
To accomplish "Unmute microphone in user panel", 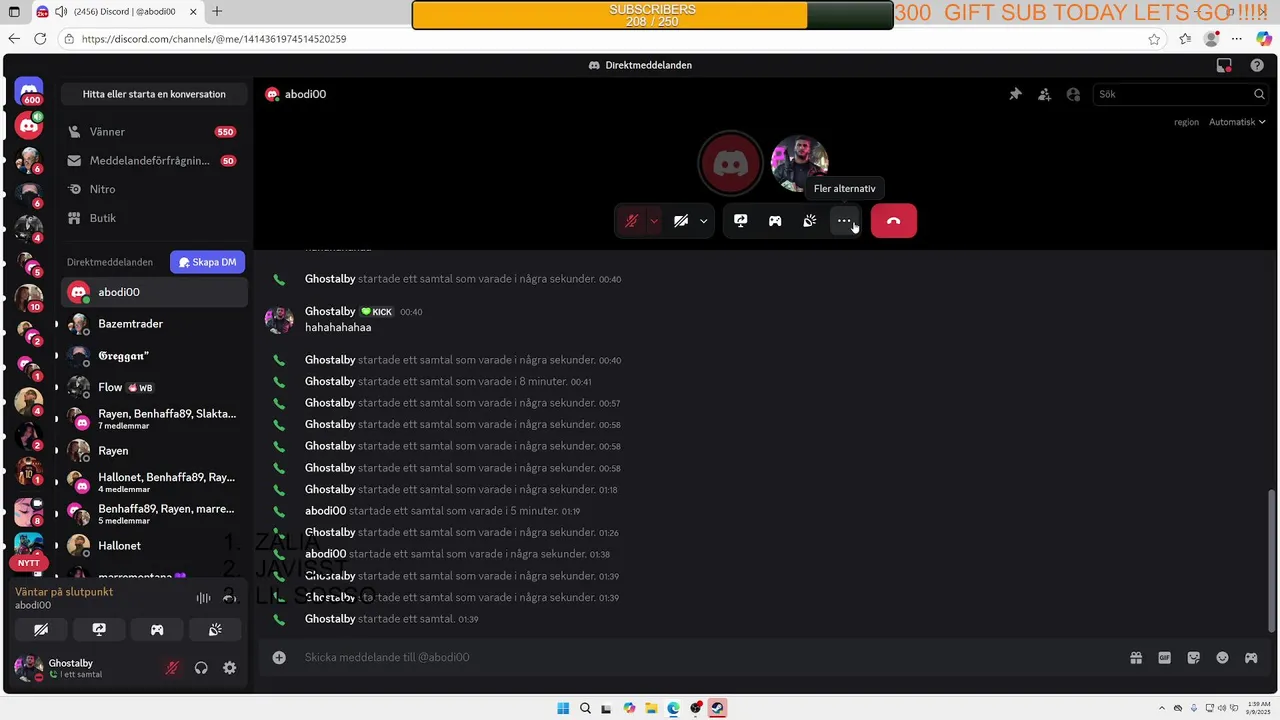I will pyautogui.click(x=172, y=668).
